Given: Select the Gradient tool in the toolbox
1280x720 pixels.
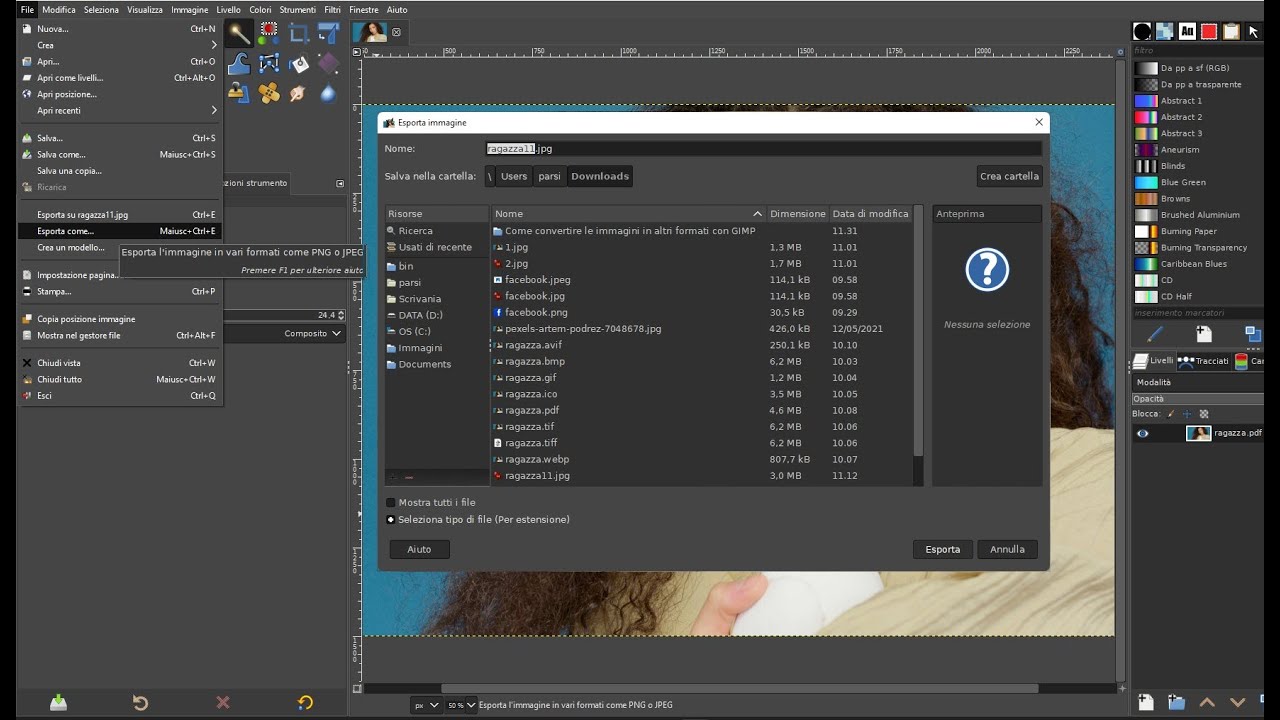Looking at the screenshot, I should [x=328, y=64].
